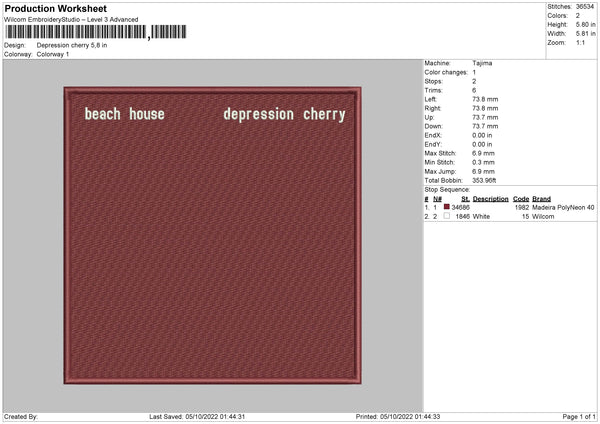Click the Max Jump value 6.9 mm
This screenshot has width=600, height=424.
483,171
